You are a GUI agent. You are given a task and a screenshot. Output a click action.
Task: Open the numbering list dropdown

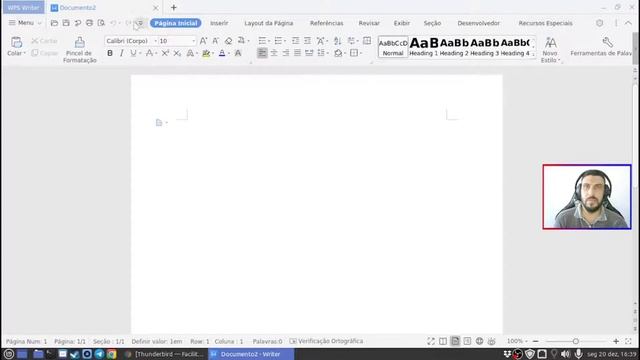(x=284, y=41)
